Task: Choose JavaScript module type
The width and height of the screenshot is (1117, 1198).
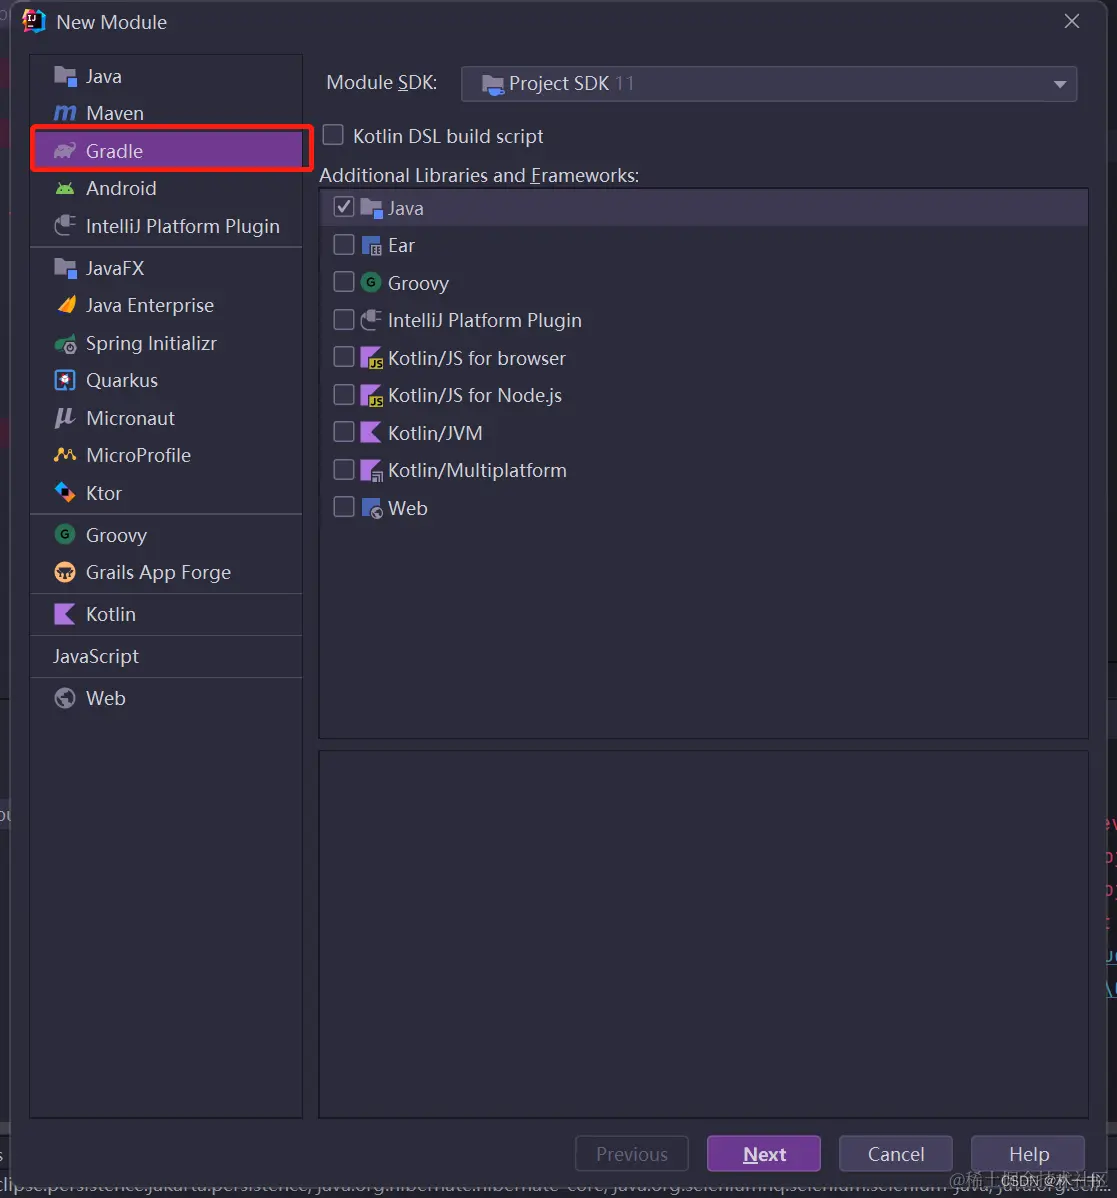Action: click(167, 656)
